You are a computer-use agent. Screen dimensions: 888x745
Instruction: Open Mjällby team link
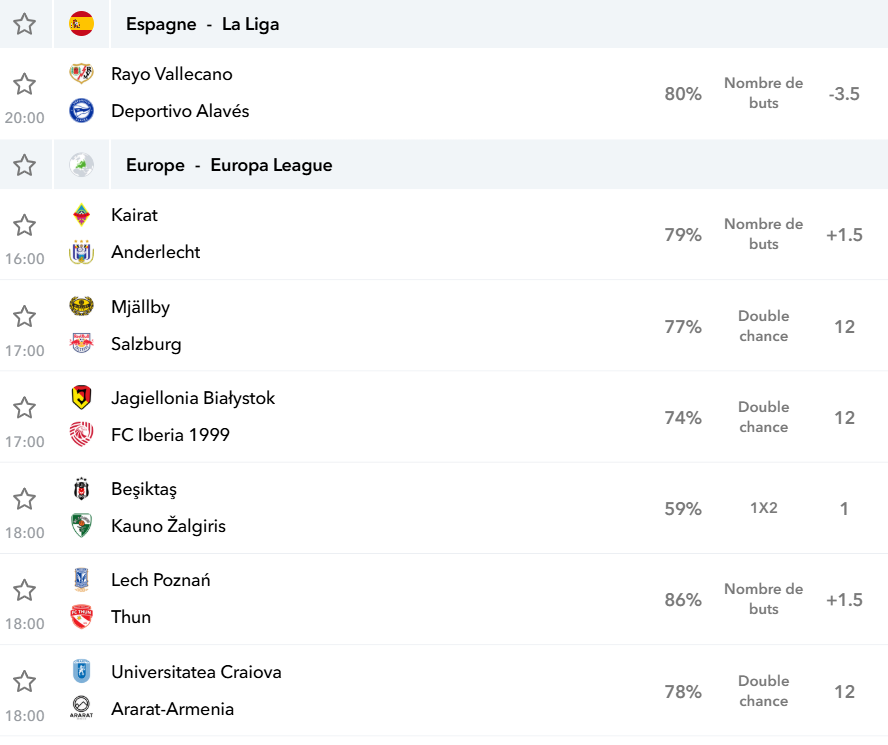(140, 307)
